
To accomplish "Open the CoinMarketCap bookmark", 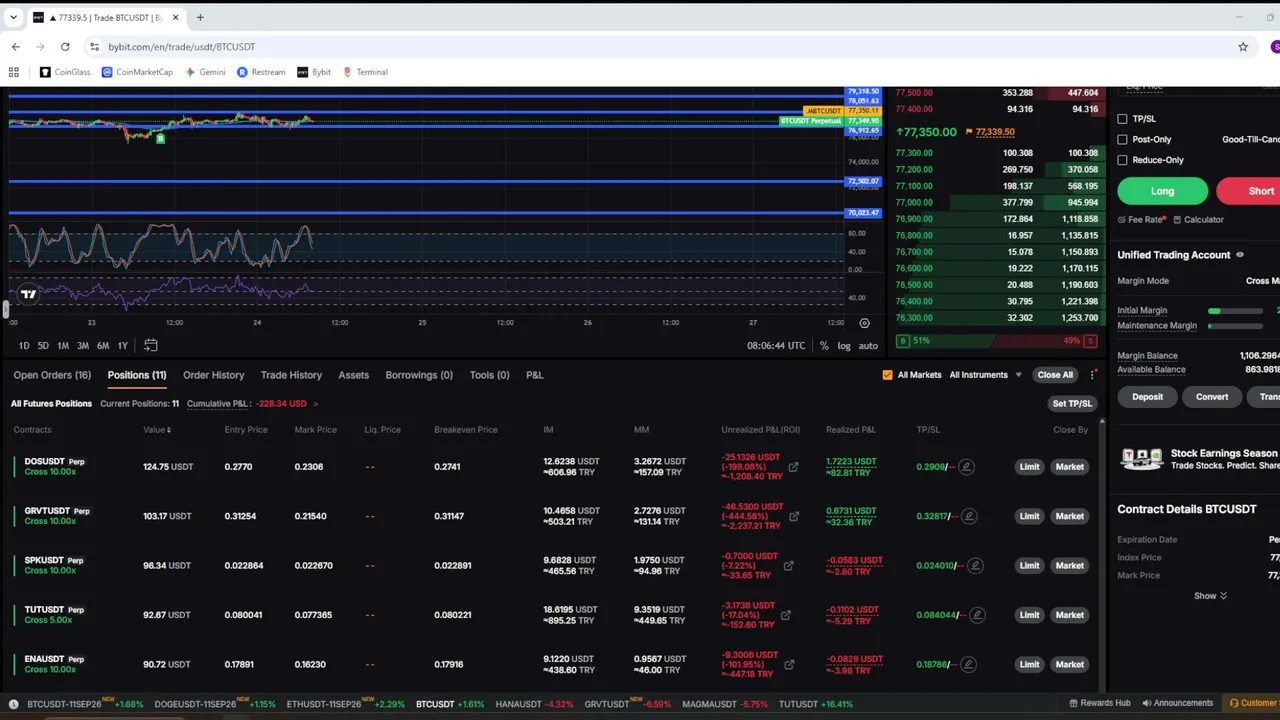I will (137, 72).
